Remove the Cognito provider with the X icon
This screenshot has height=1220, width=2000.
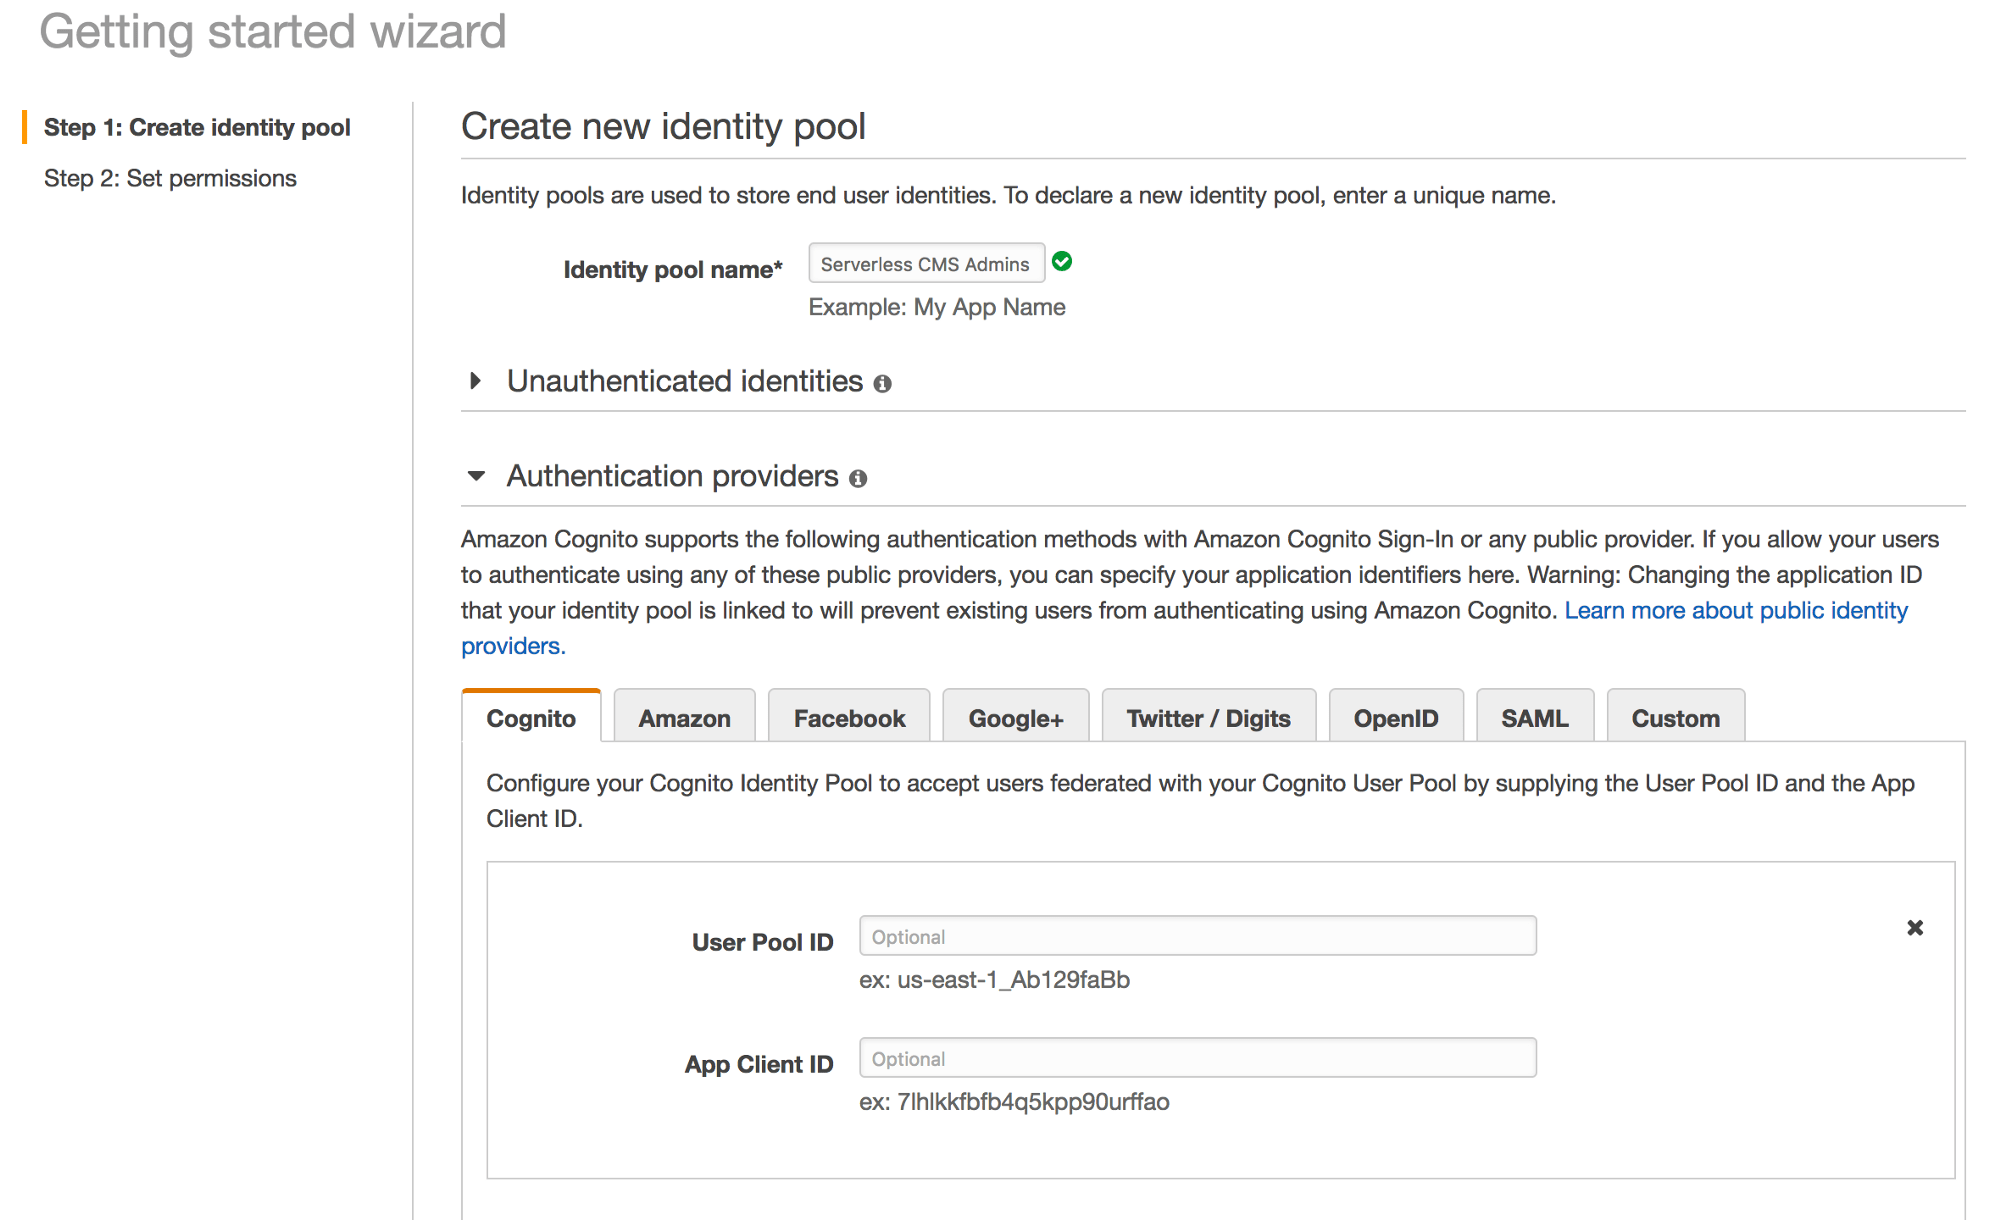pyautogui.click(x=1915, y=928)
